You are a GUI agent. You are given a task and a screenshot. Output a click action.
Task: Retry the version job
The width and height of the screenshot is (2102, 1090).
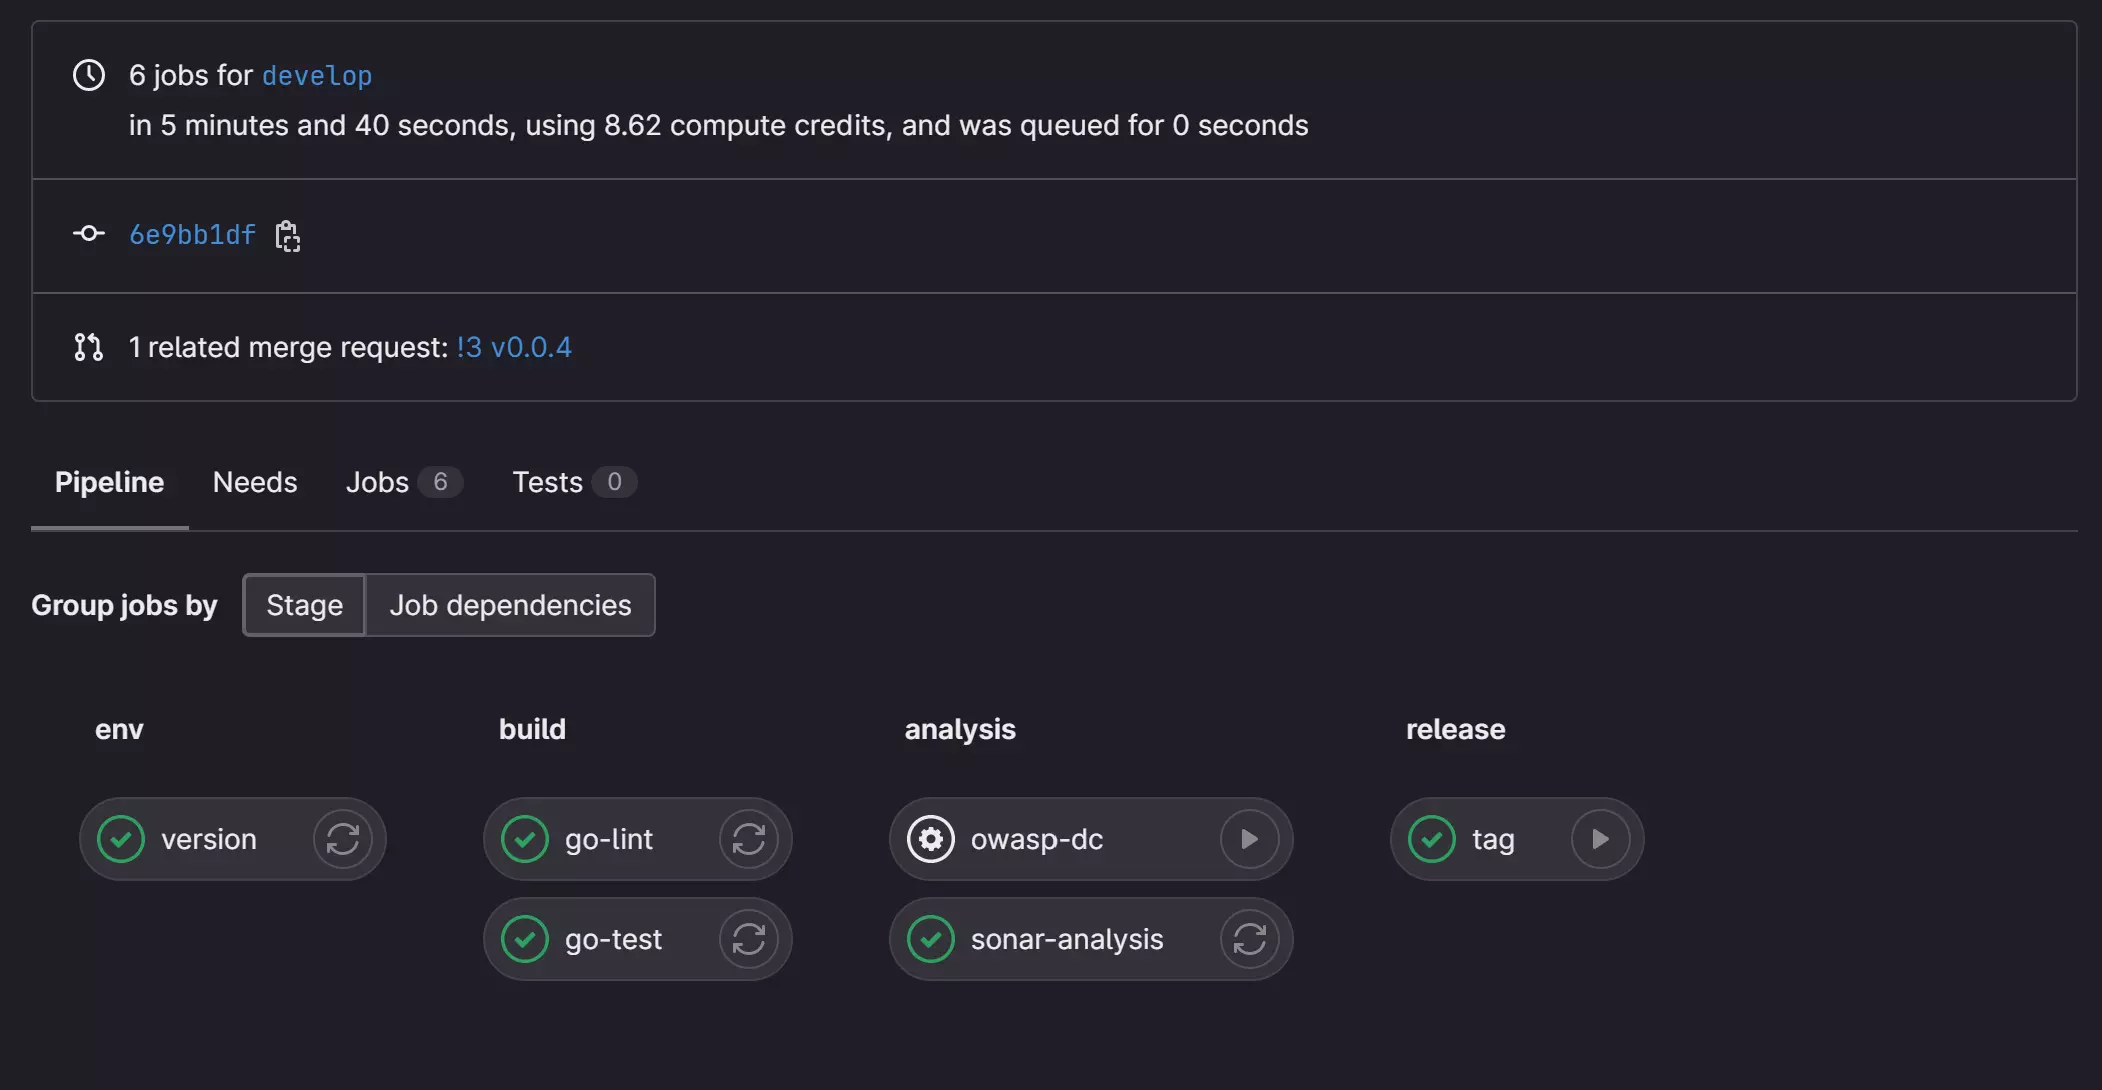(343, 839)
